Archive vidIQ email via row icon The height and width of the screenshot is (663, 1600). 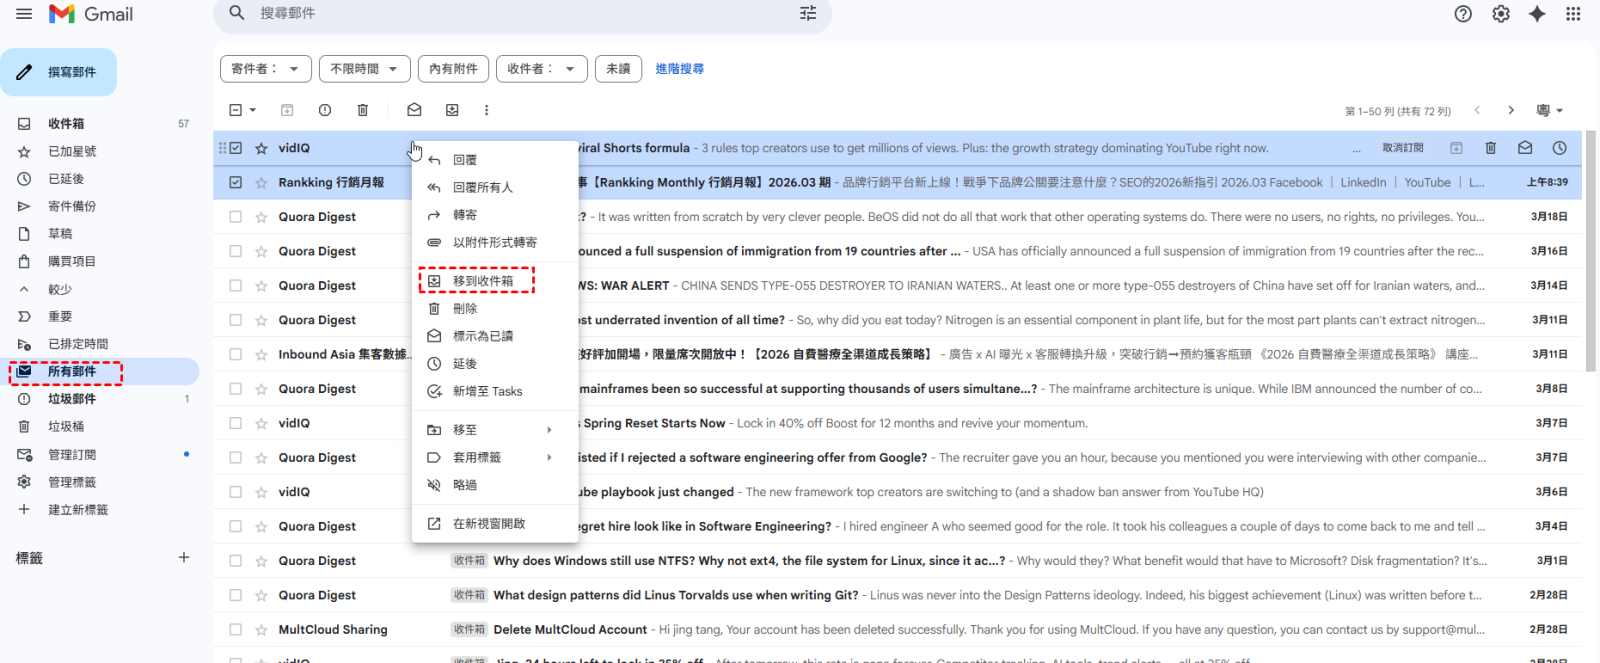click(1456, 148)
